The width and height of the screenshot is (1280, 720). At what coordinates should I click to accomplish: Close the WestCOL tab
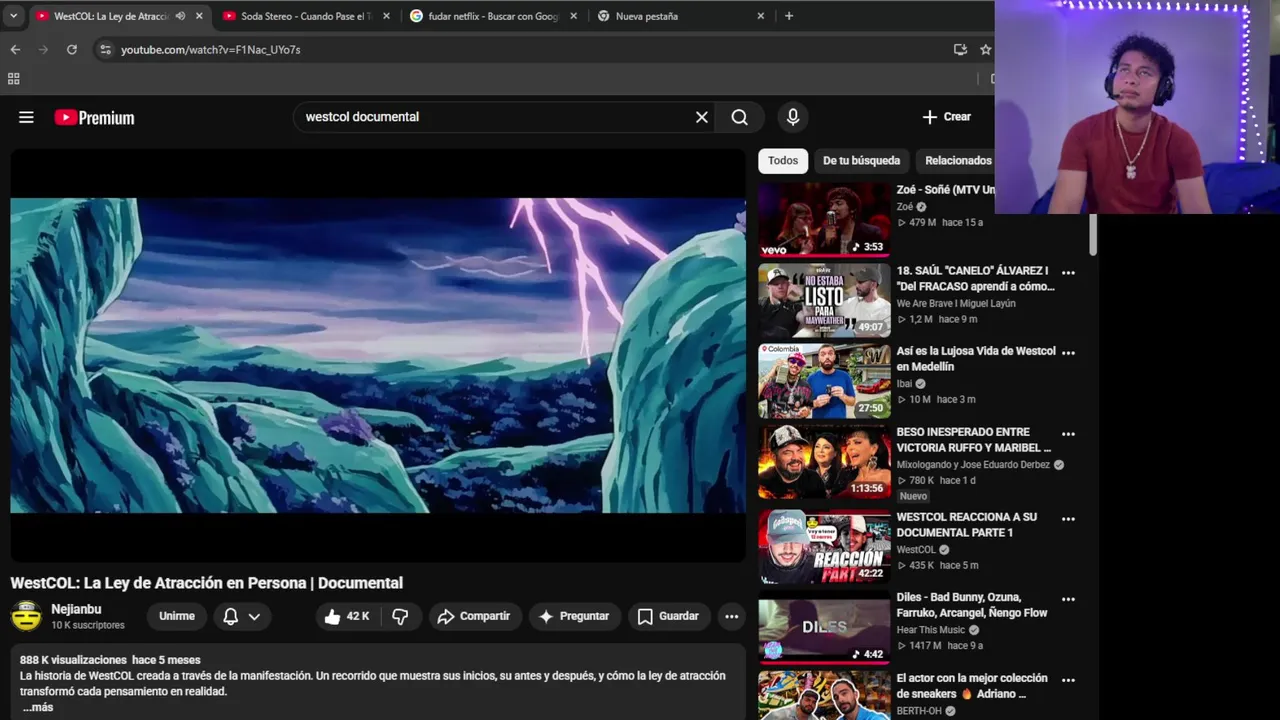(x=199, y=16)
